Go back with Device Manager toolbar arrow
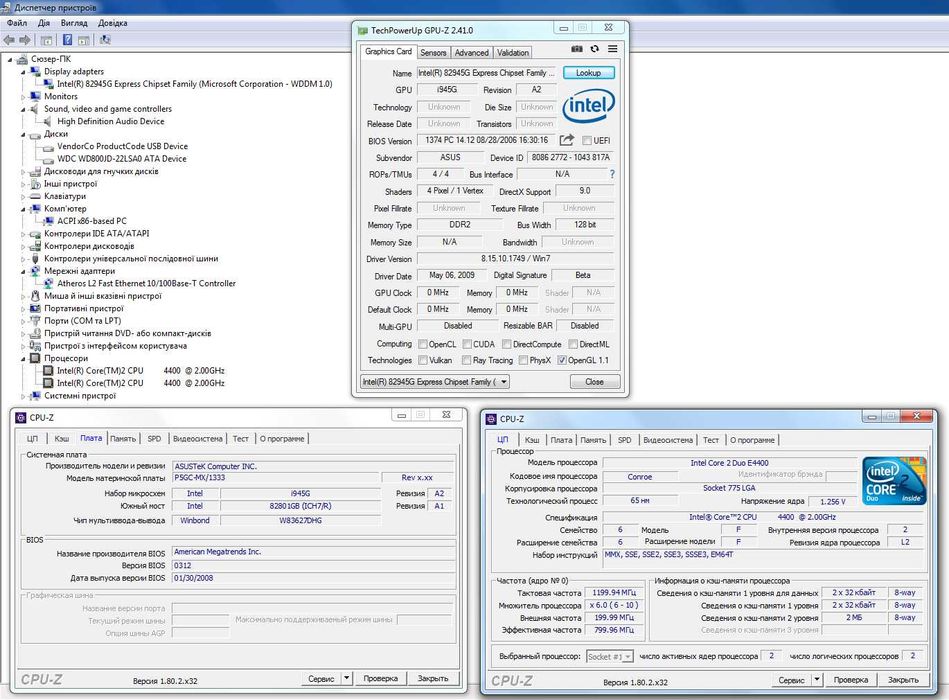This screenshot has height=700, width=949. pos(8,40)
